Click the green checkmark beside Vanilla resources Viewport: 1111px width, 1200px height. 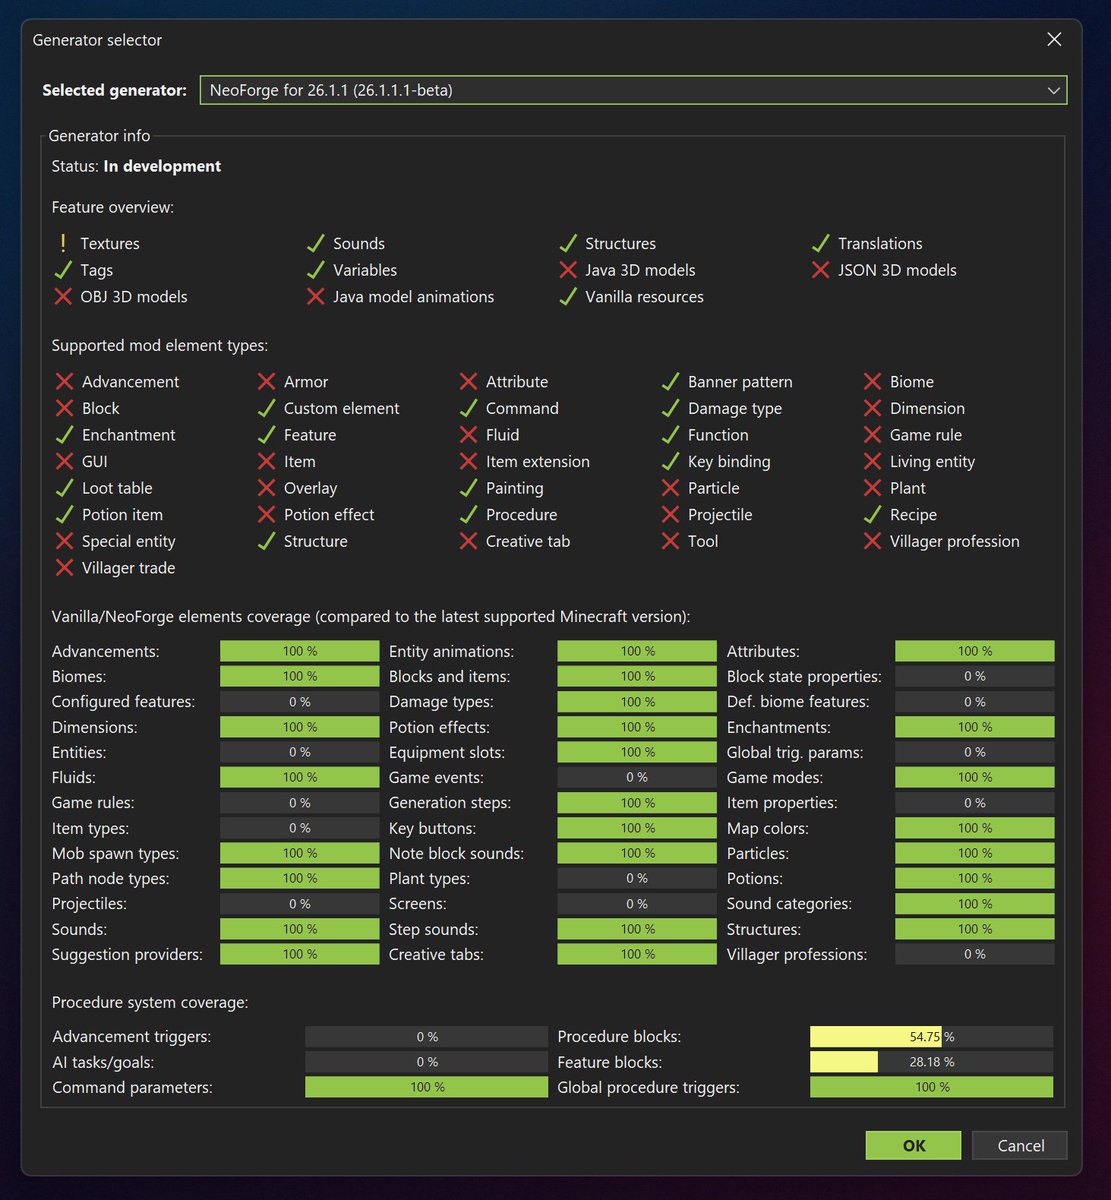(568, 297)
